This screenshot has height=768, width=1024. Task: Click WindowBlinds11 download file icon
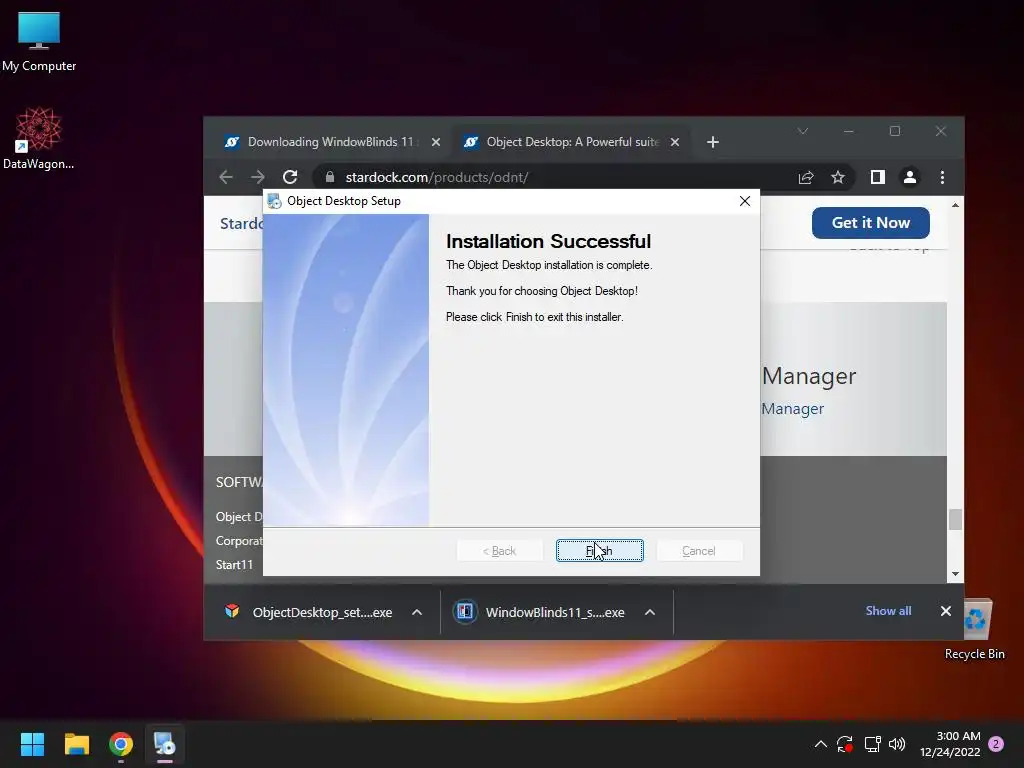coord(465,612)
